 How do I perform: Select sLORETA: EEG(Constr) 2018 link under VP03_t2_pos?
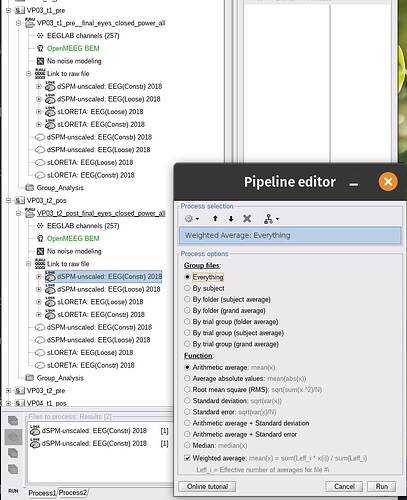[101, 315]
